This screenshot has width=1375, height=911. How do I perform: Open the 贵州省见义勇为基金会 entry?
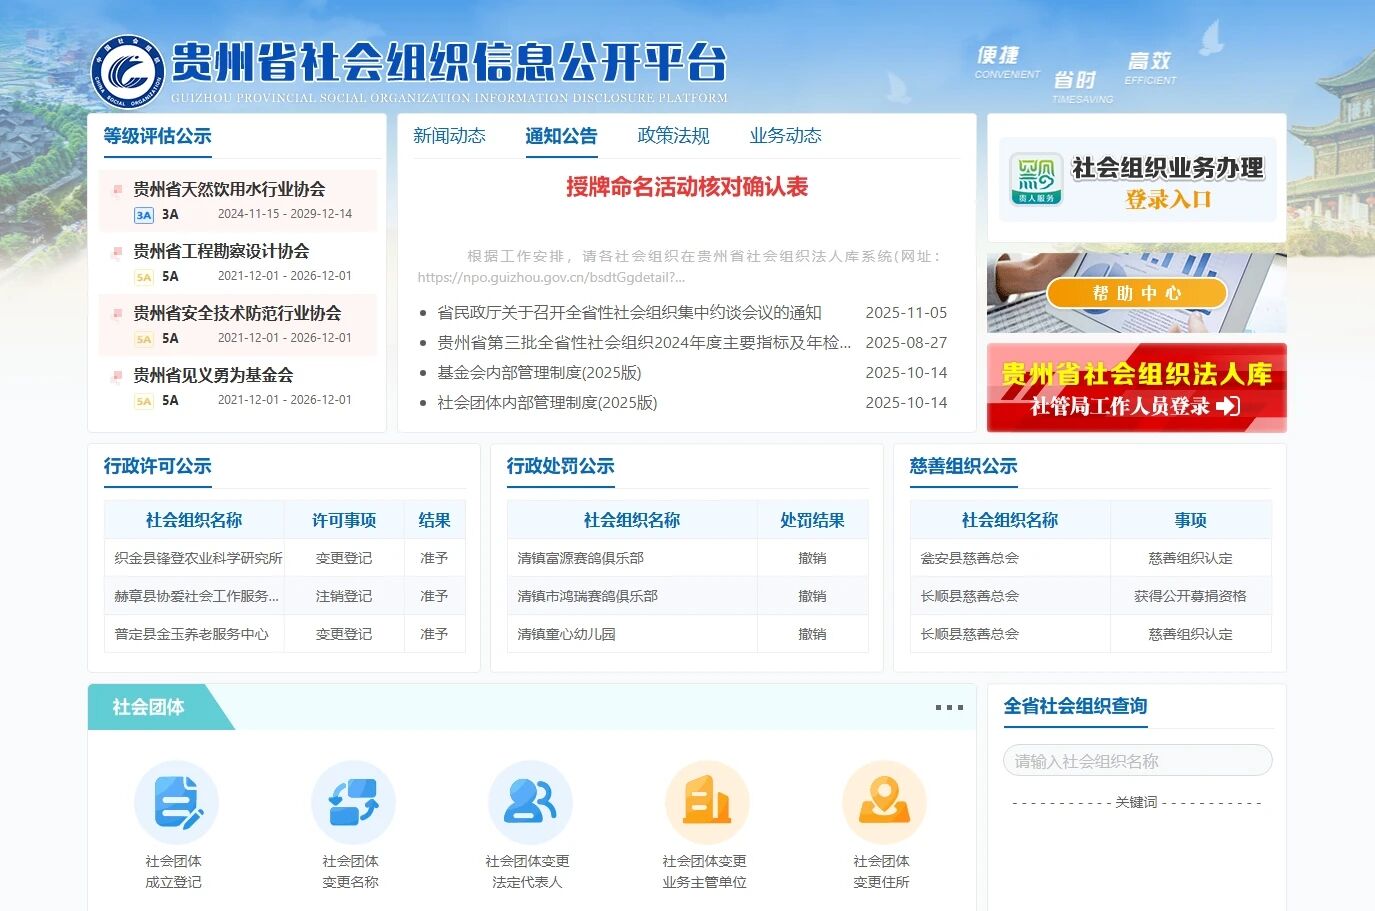click(213, 375)
